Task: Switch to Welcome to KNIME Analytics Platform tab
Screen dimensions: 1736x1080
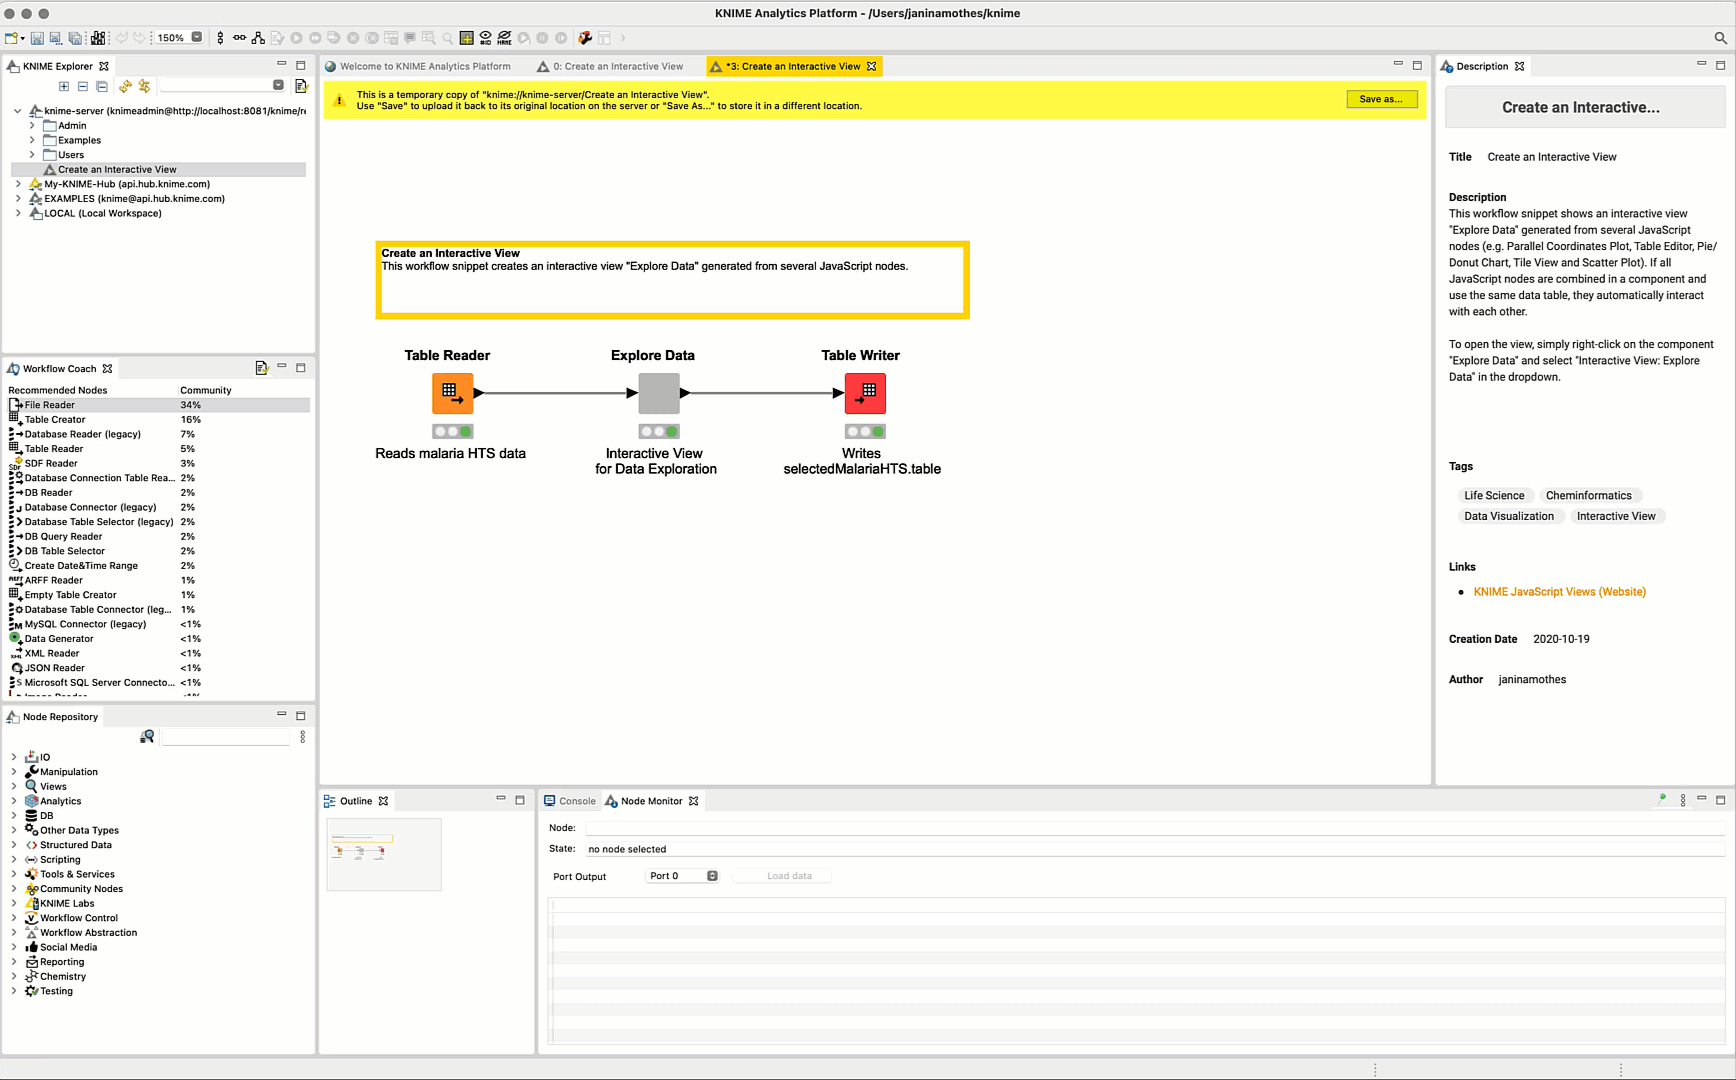Action: pos(418,66)
